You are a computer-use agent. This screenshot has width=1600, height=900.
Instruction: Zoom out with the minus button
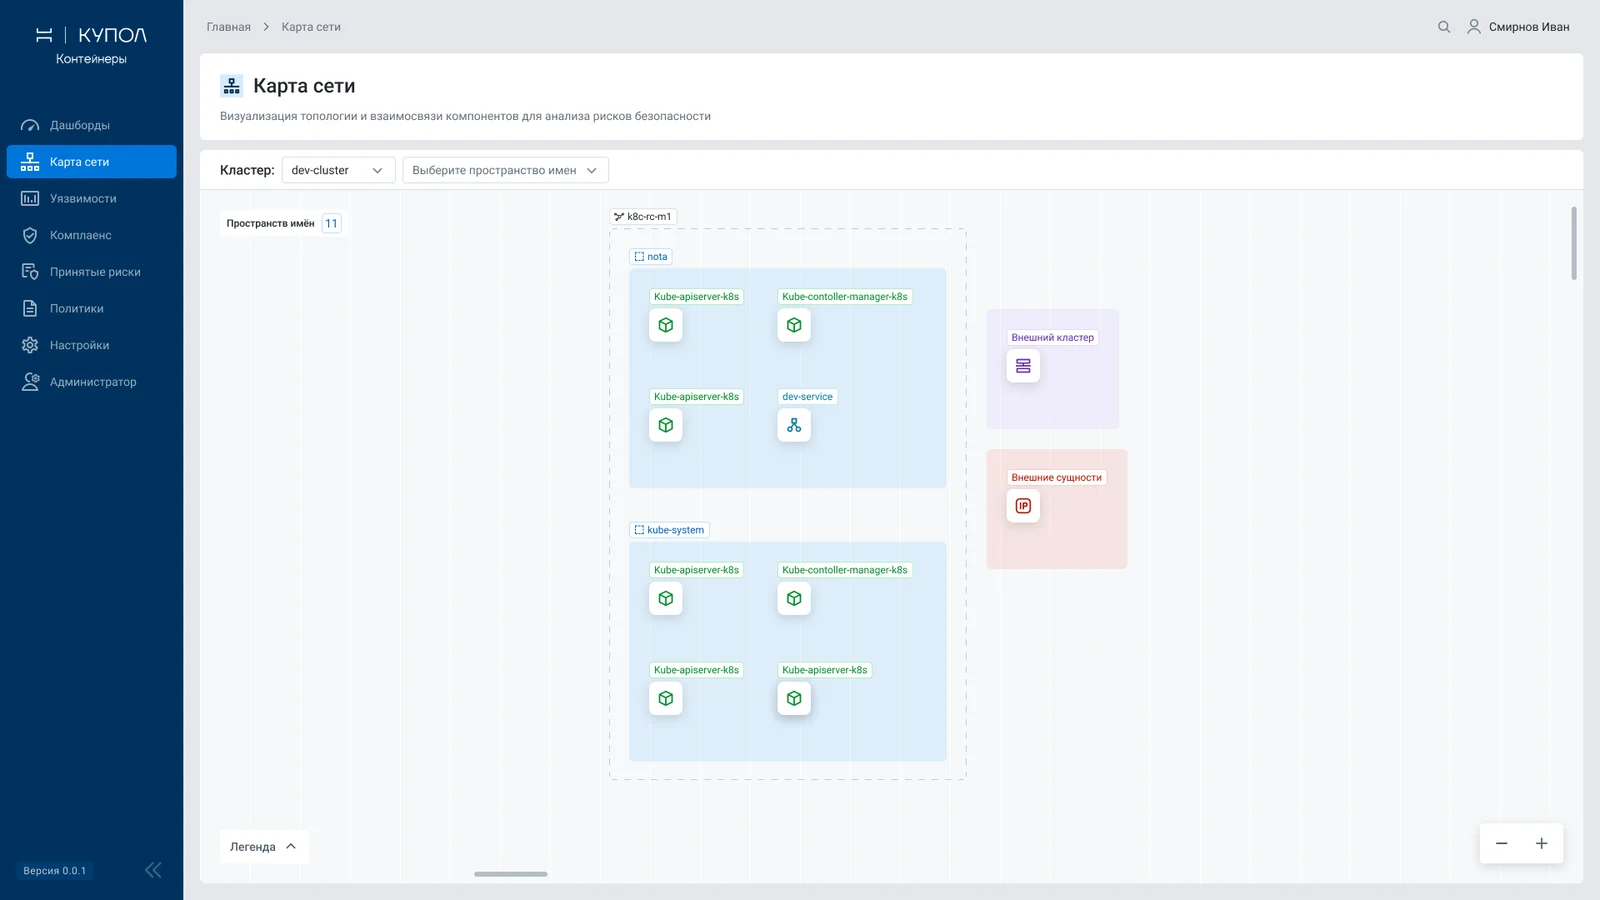click(1501, 843)
